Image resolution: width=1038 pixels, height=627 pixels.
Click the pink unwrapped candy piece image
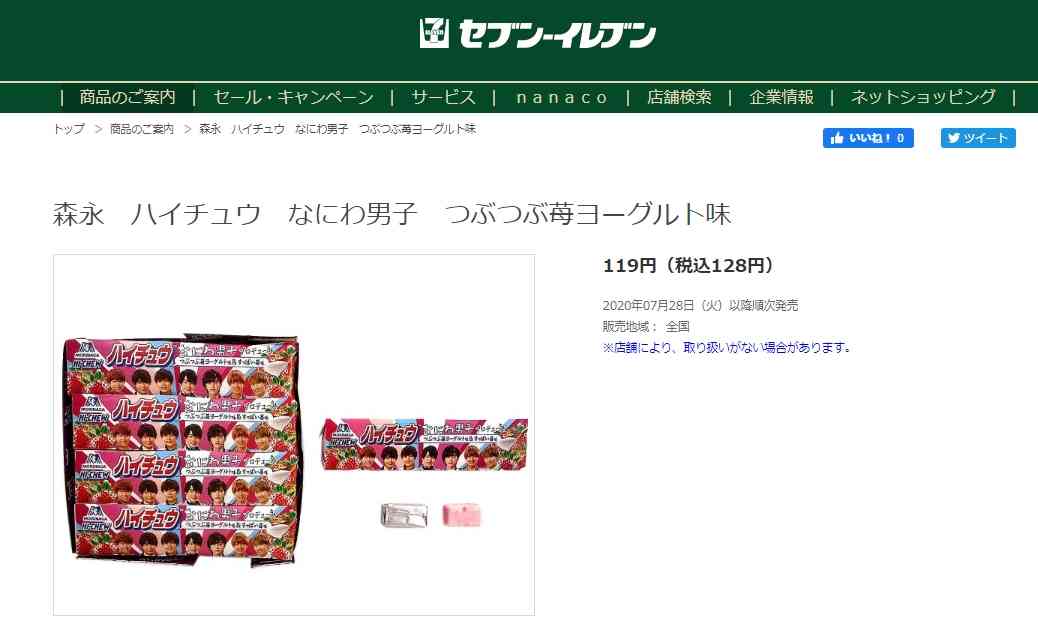tap(461, 514)
